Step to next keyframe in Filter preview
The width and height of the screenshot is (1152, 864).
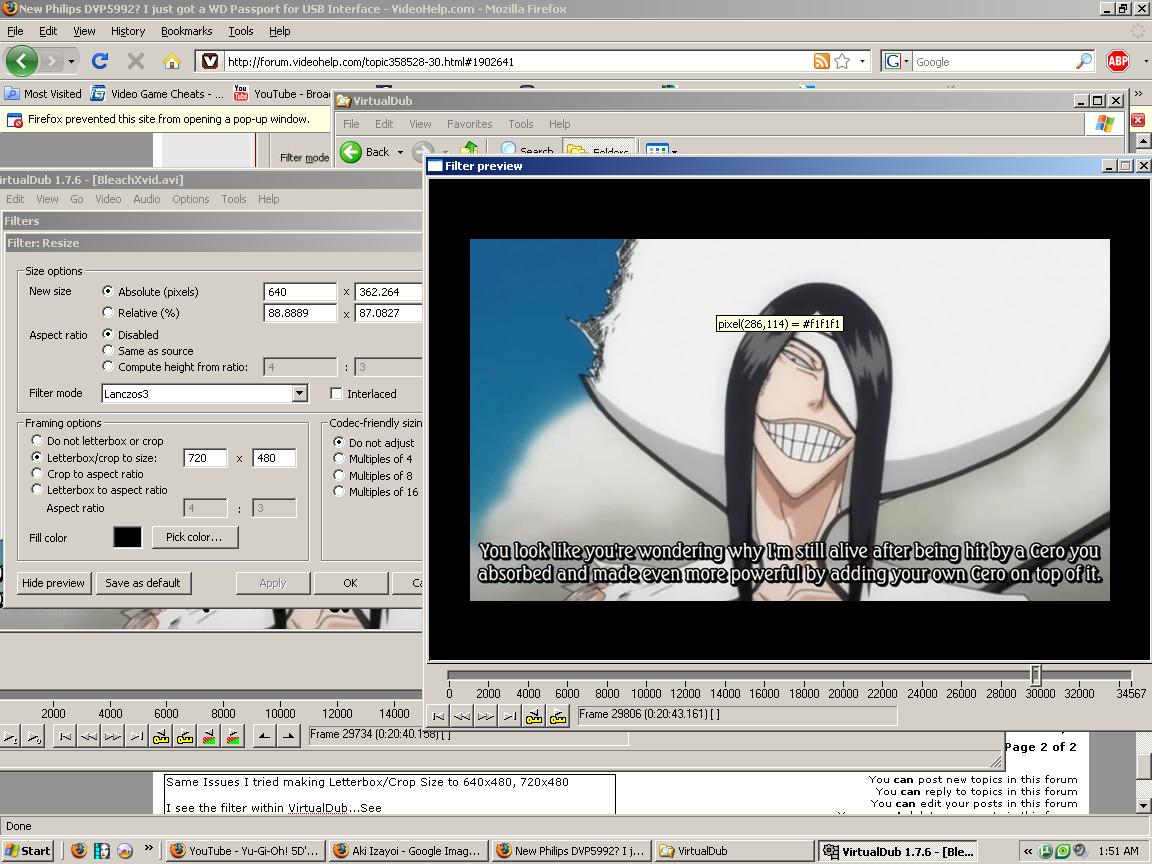point(486,716)
